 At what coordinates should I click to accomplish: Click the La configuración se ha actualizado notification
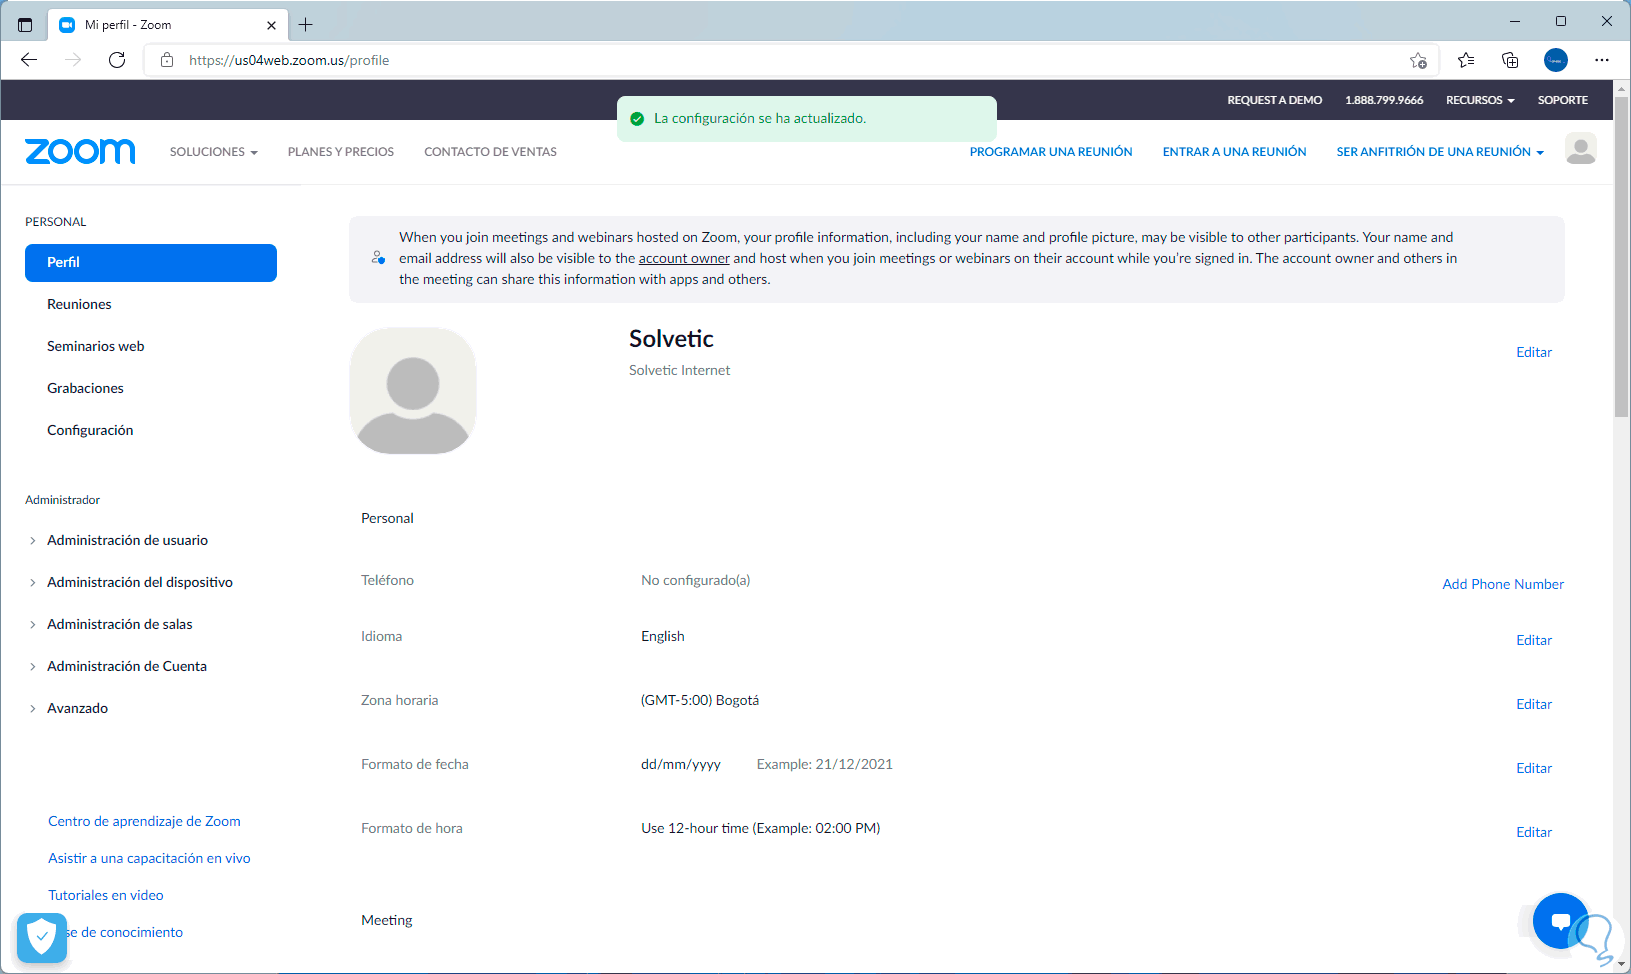807,119
